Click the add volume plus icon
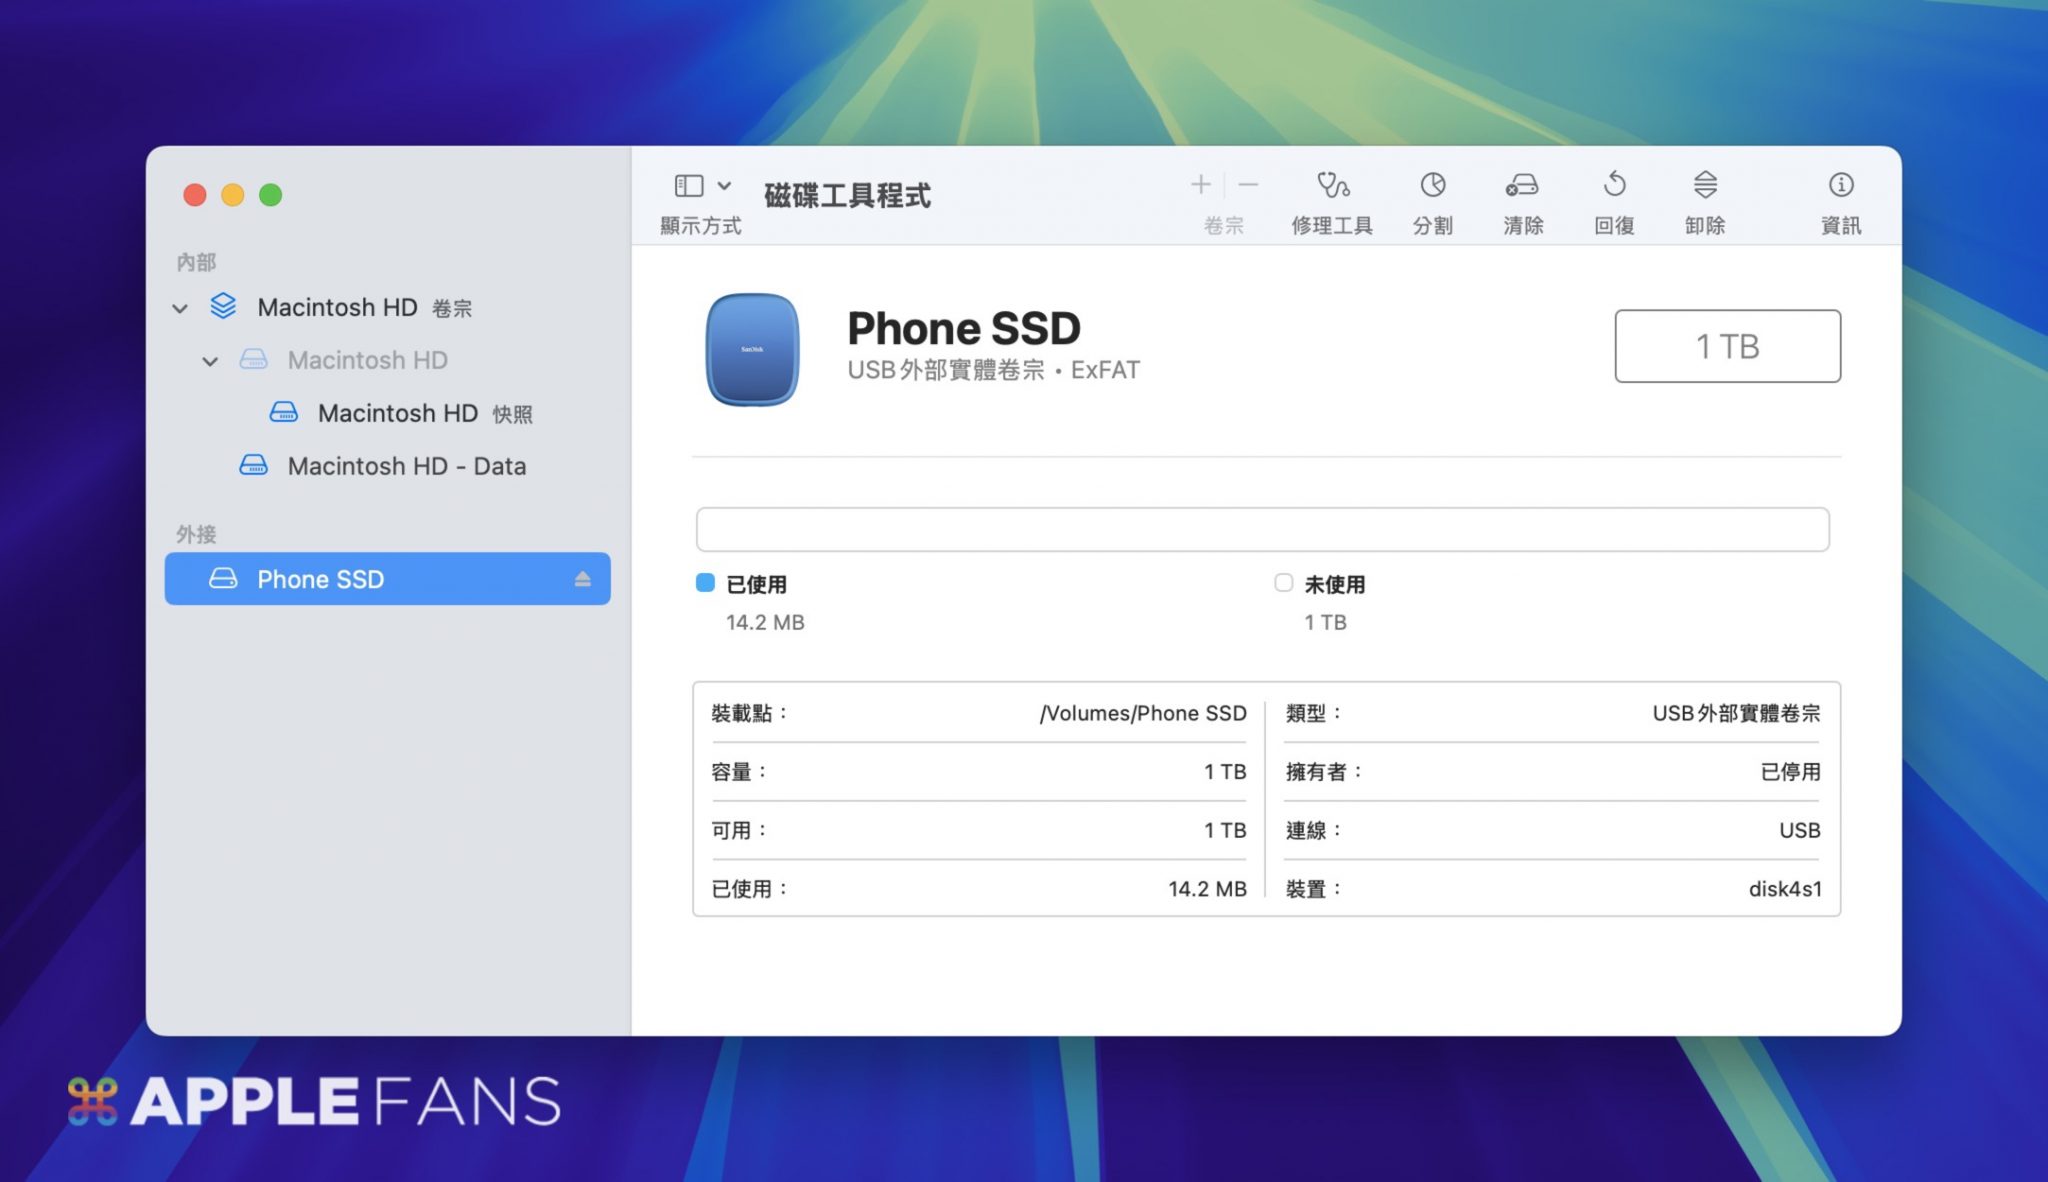This screenshot has height=1182, width=2048. [1200, 185]
